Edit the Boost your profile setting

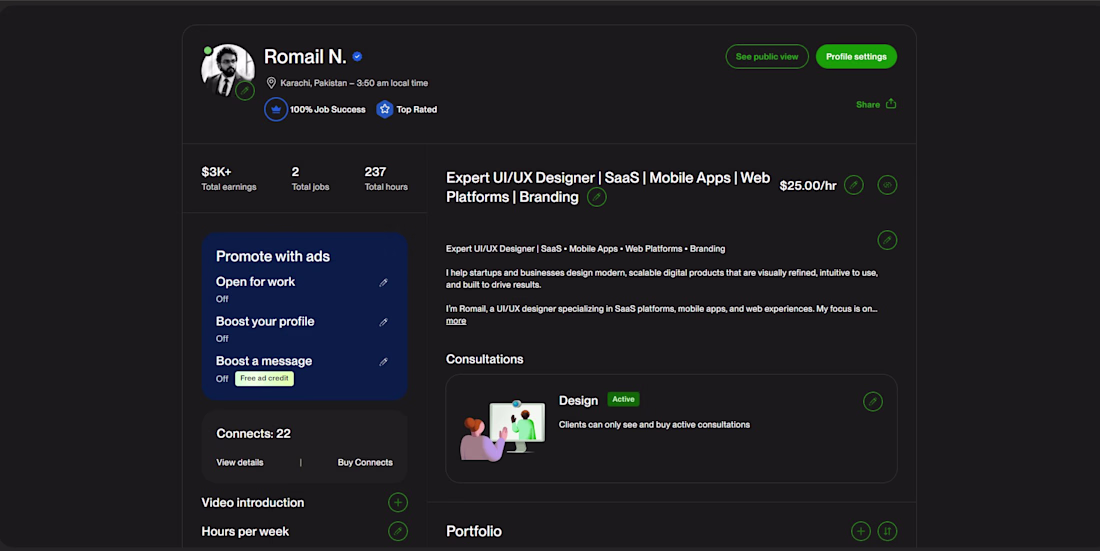coord(384,322)
